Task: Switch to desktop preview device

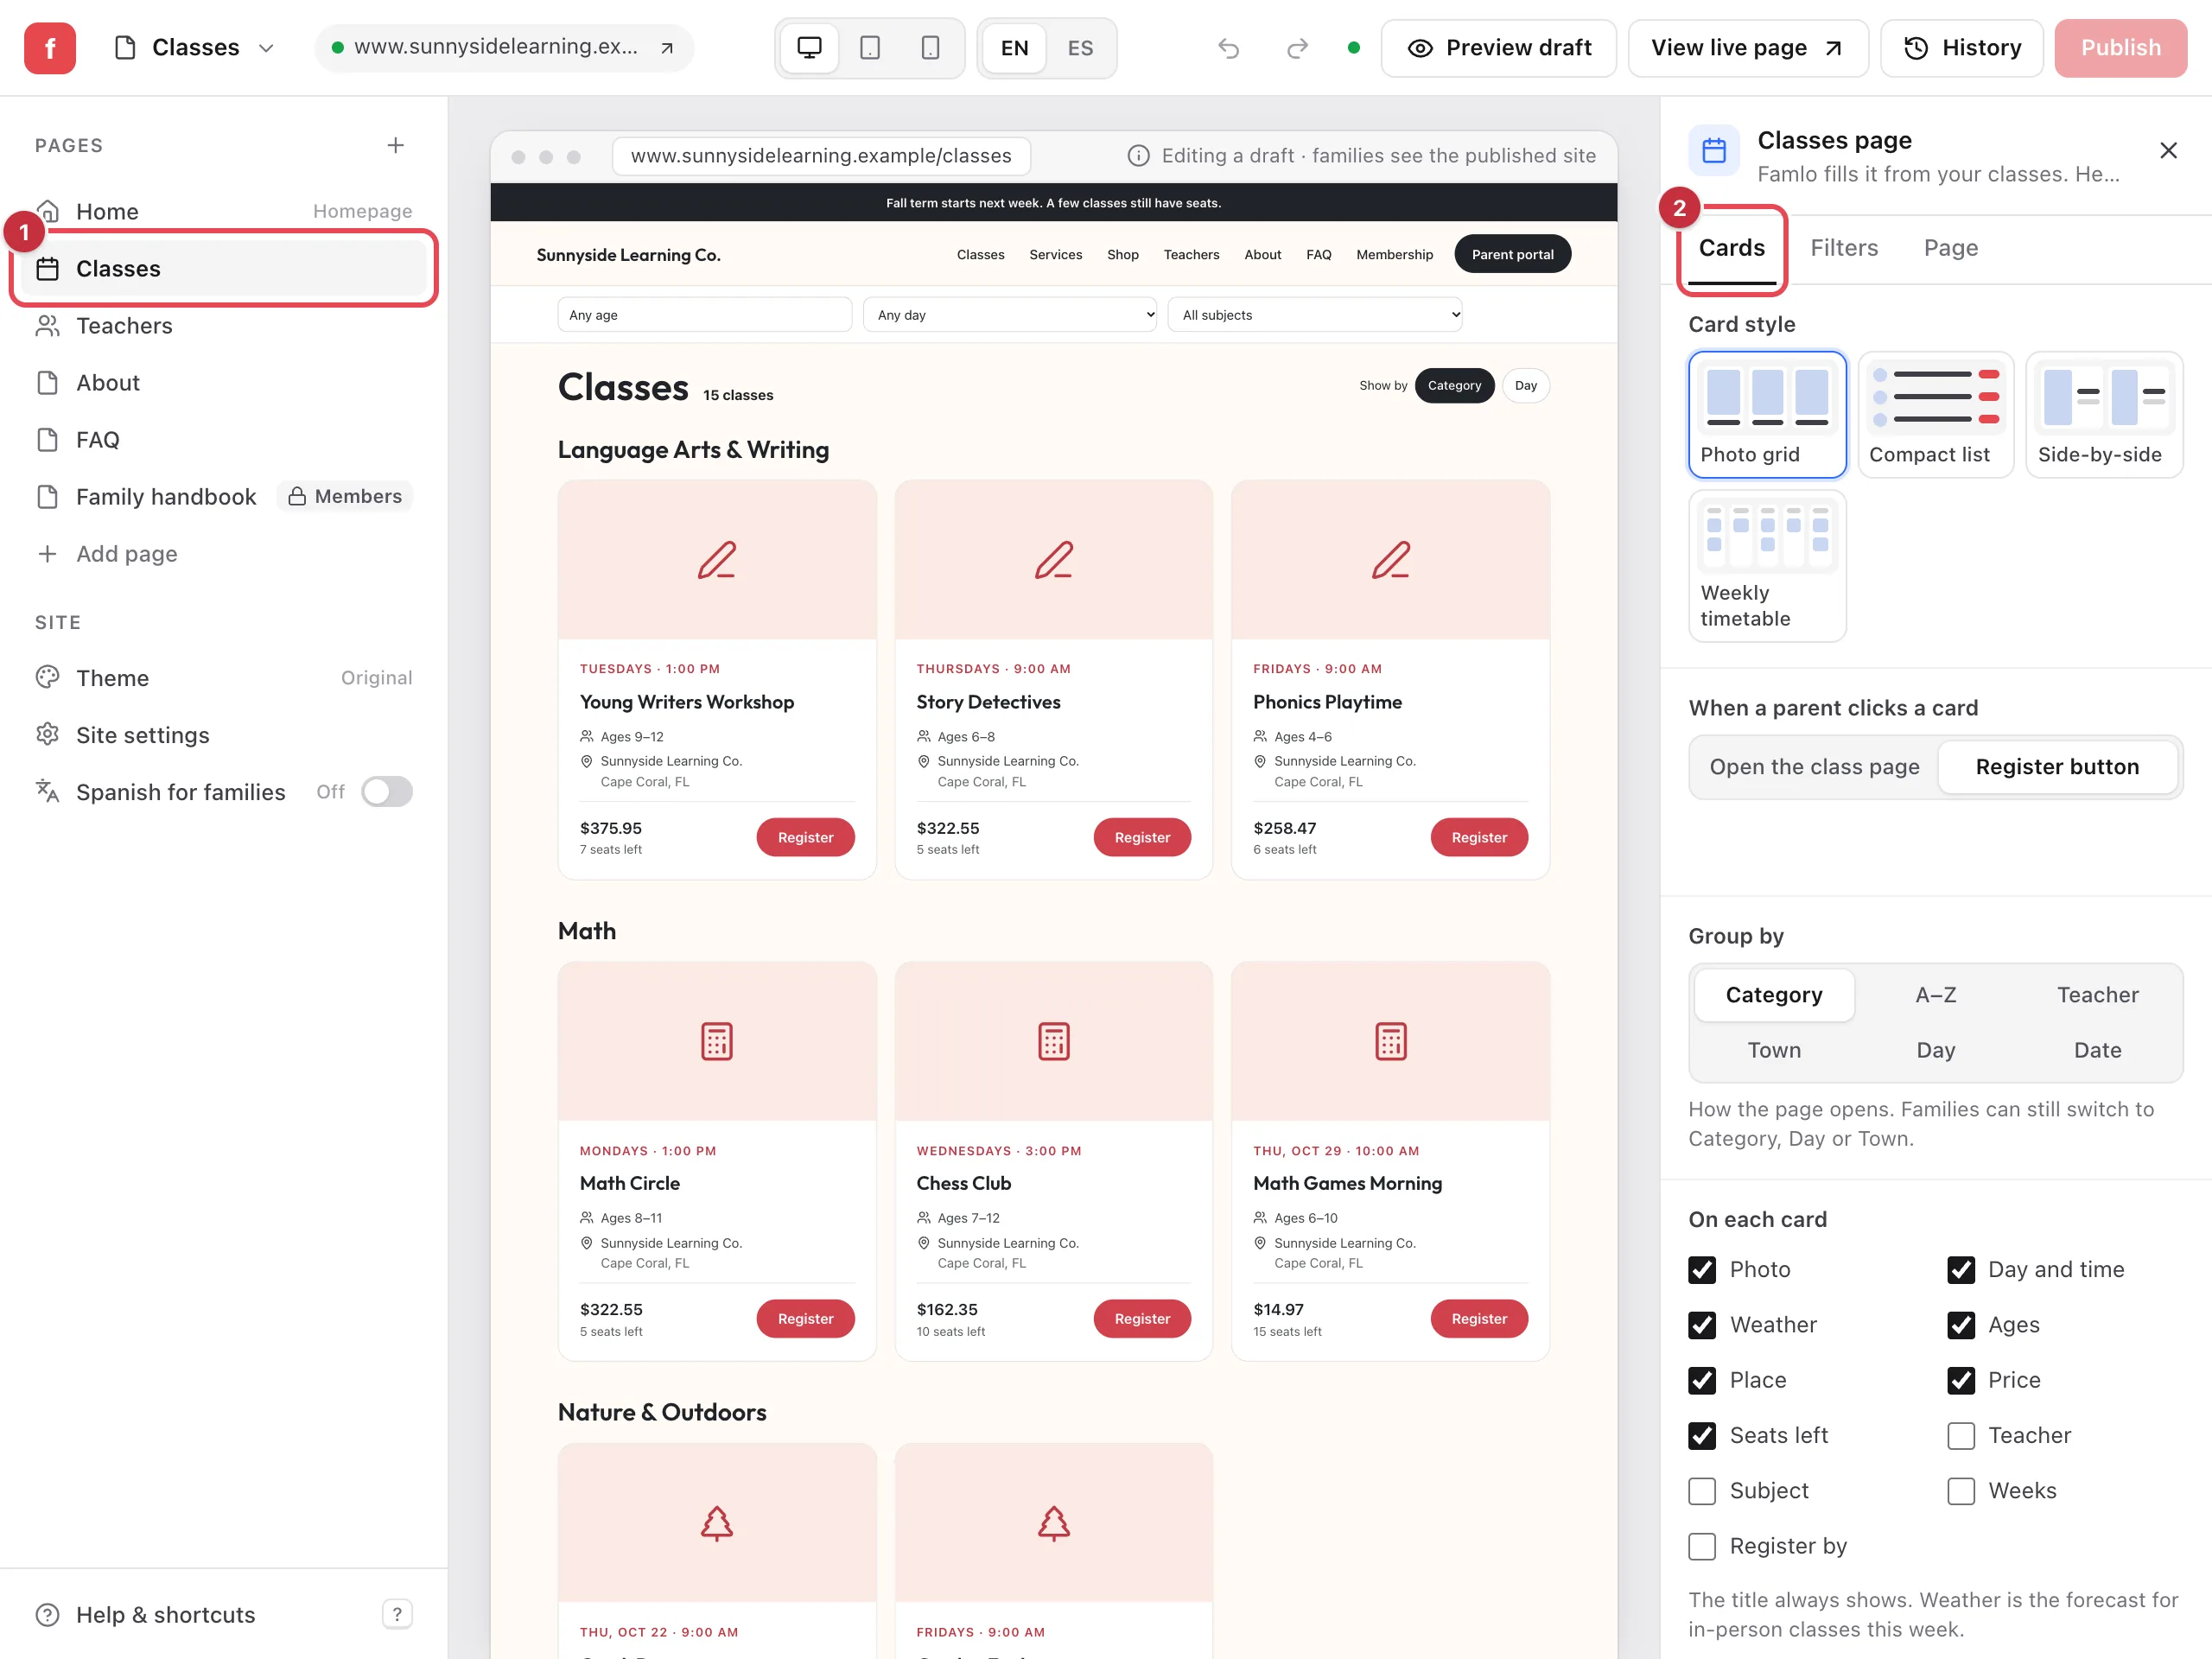Action: (x=809, y=48)
